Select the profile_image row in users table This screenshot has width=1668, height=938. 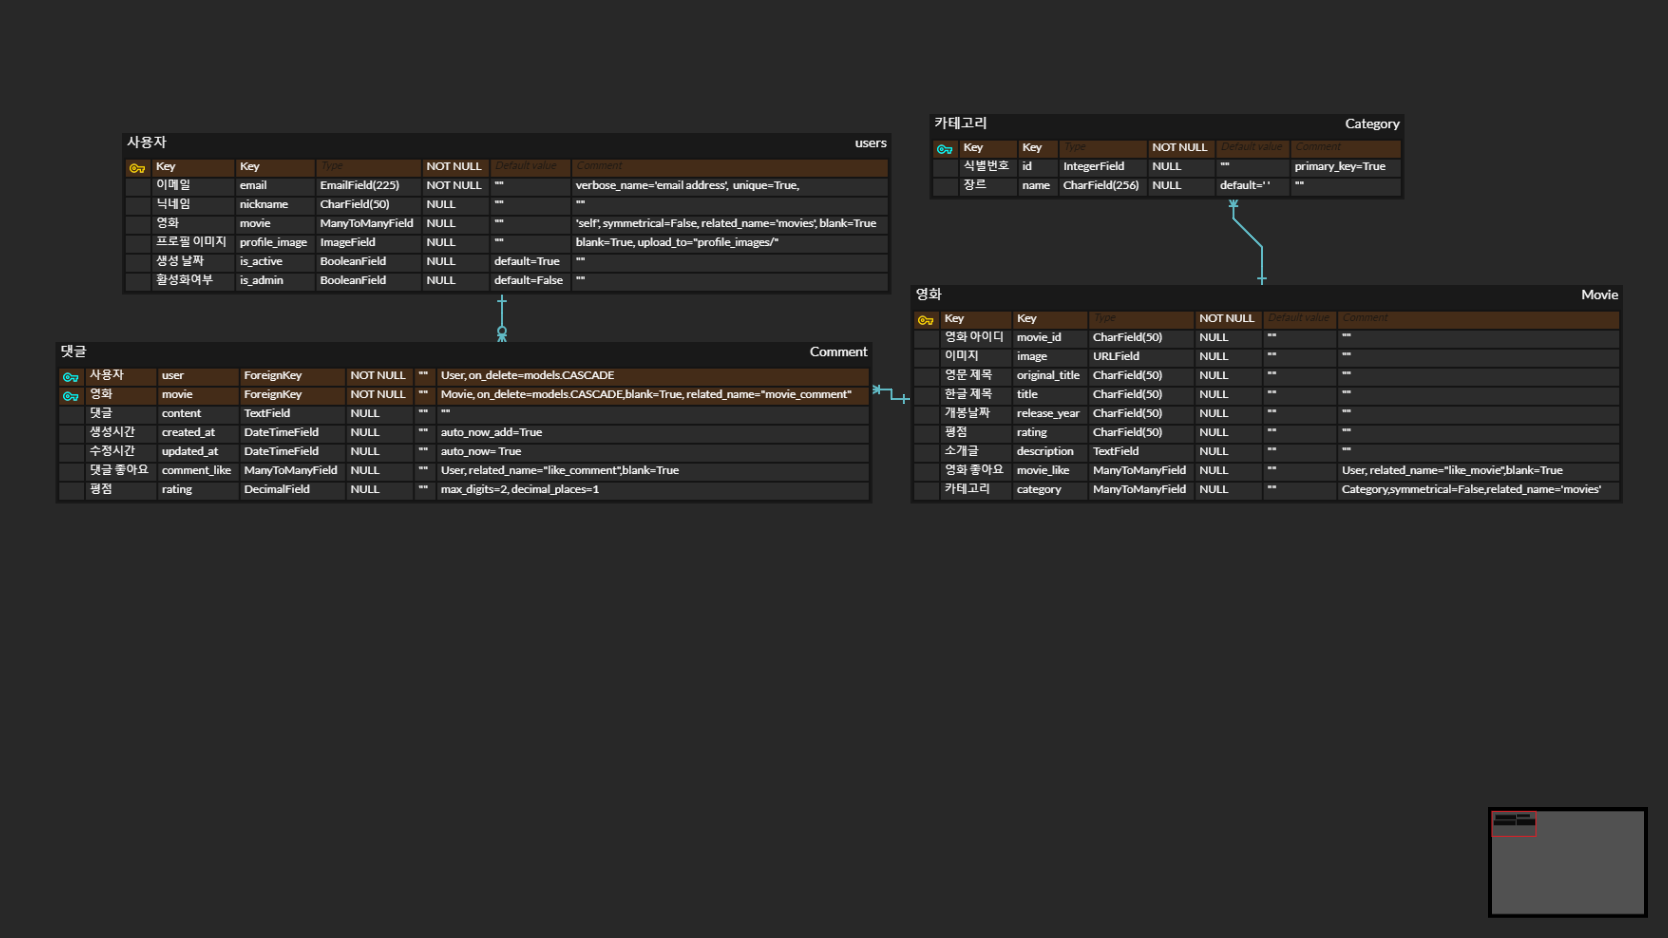pyautogui.click(x=400, y=242)
